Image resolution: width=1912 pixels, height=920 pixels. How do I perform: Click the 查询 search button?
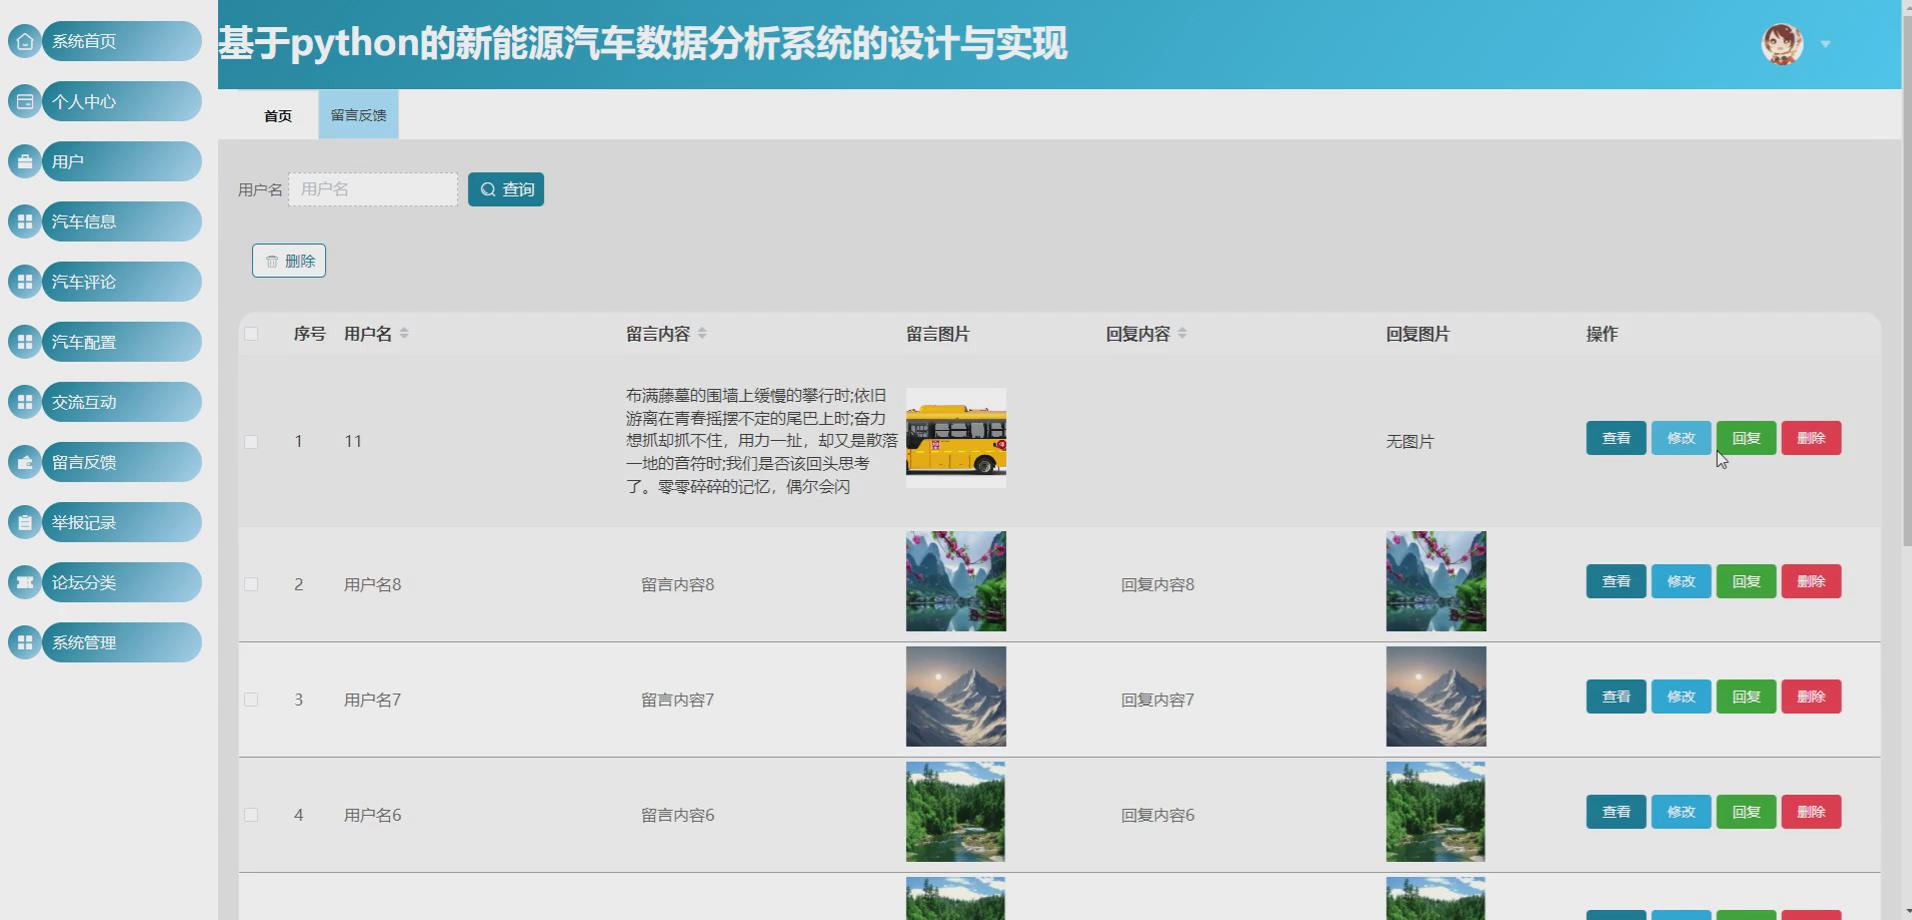pos(506,188)
